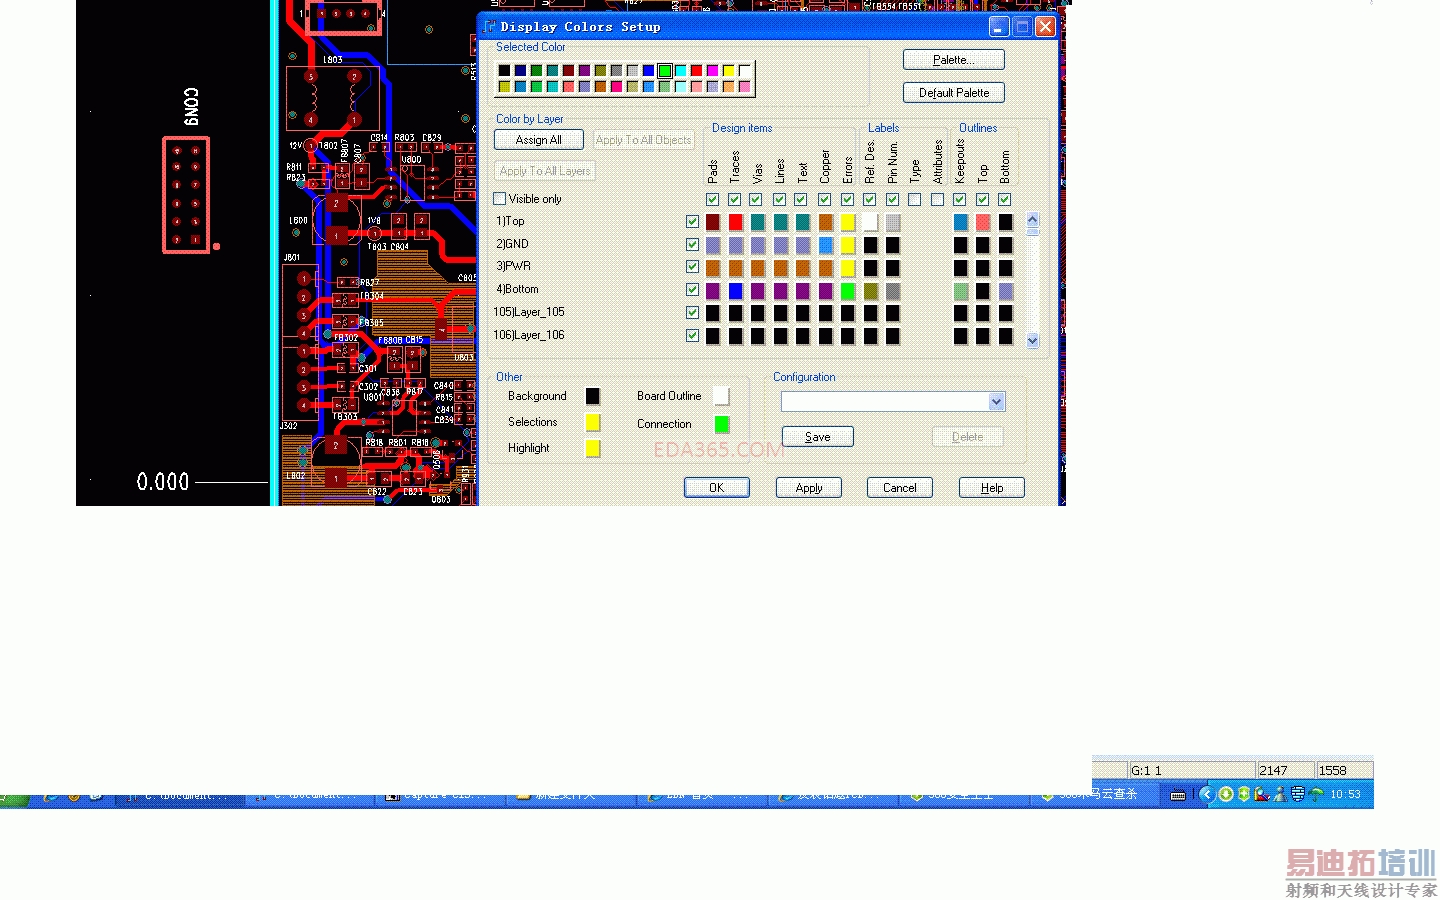
Task: Enable the Type labels column checkbox
Action: coord(915,200)
